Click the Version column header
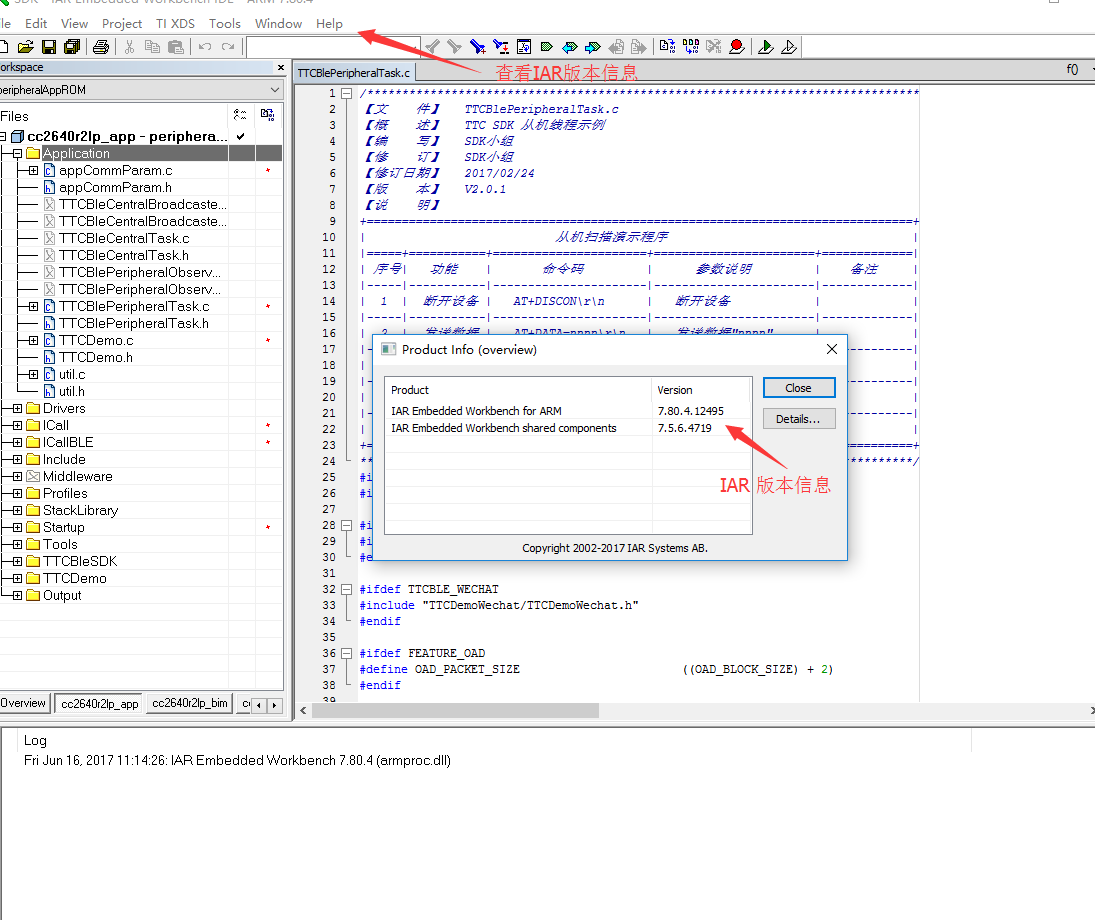Screen dimensions: 1095x920 [701, 390]
